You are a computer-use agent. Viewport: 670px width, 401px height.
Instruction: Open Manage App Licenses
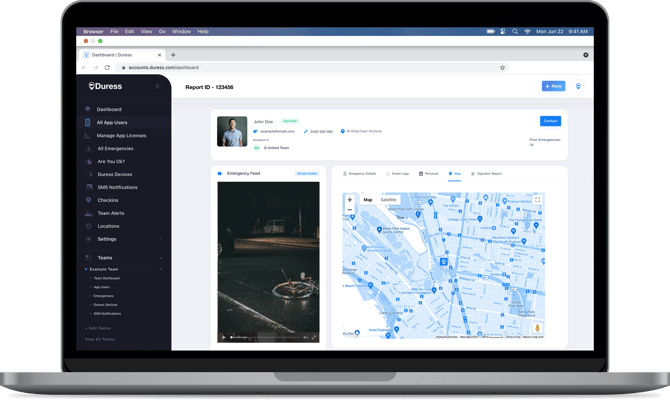click(x=121, y=136)
